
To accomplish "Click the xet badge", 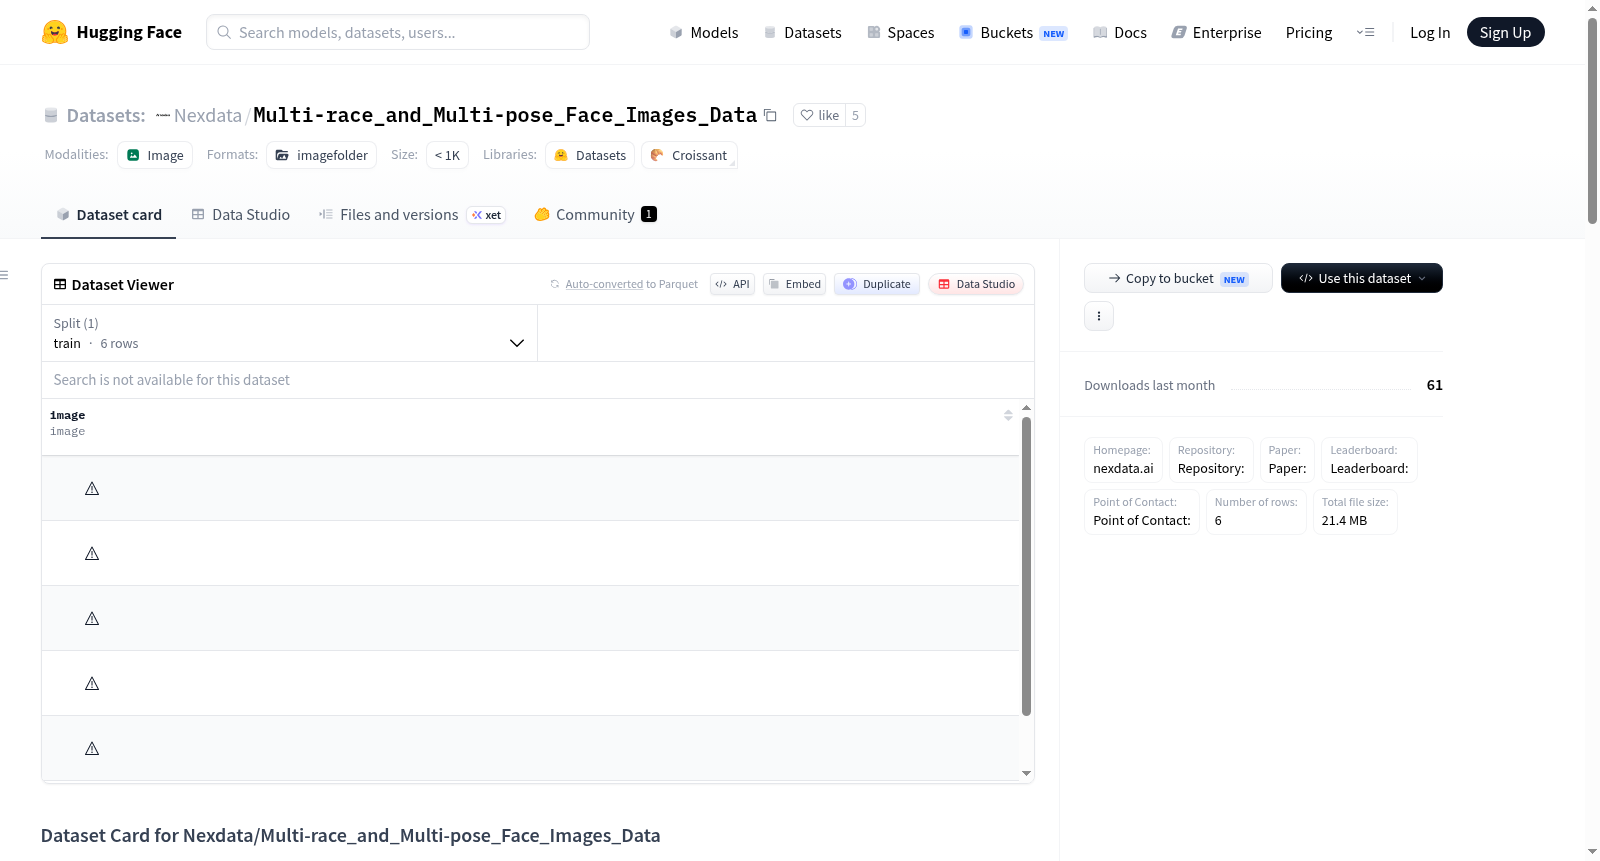I will (x=486, y=215).
